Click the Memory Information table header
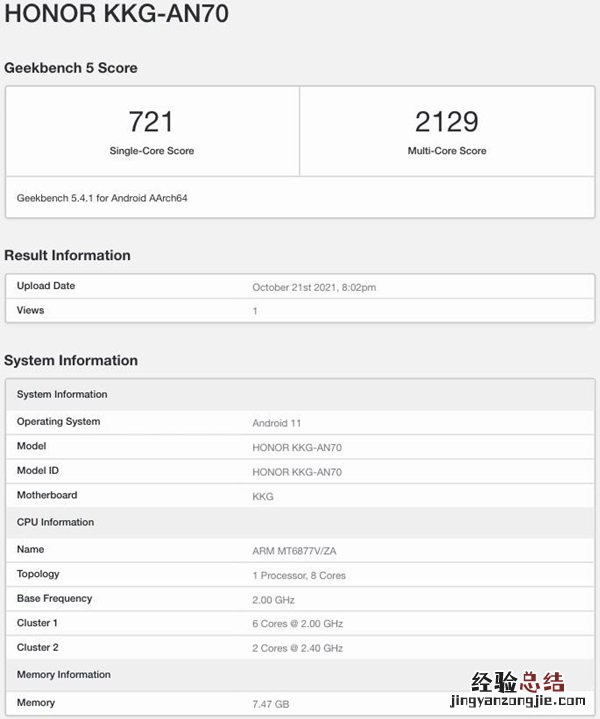The width and height of the screenshot is (600, 719). pyautogui.click(x=300, y=675)
